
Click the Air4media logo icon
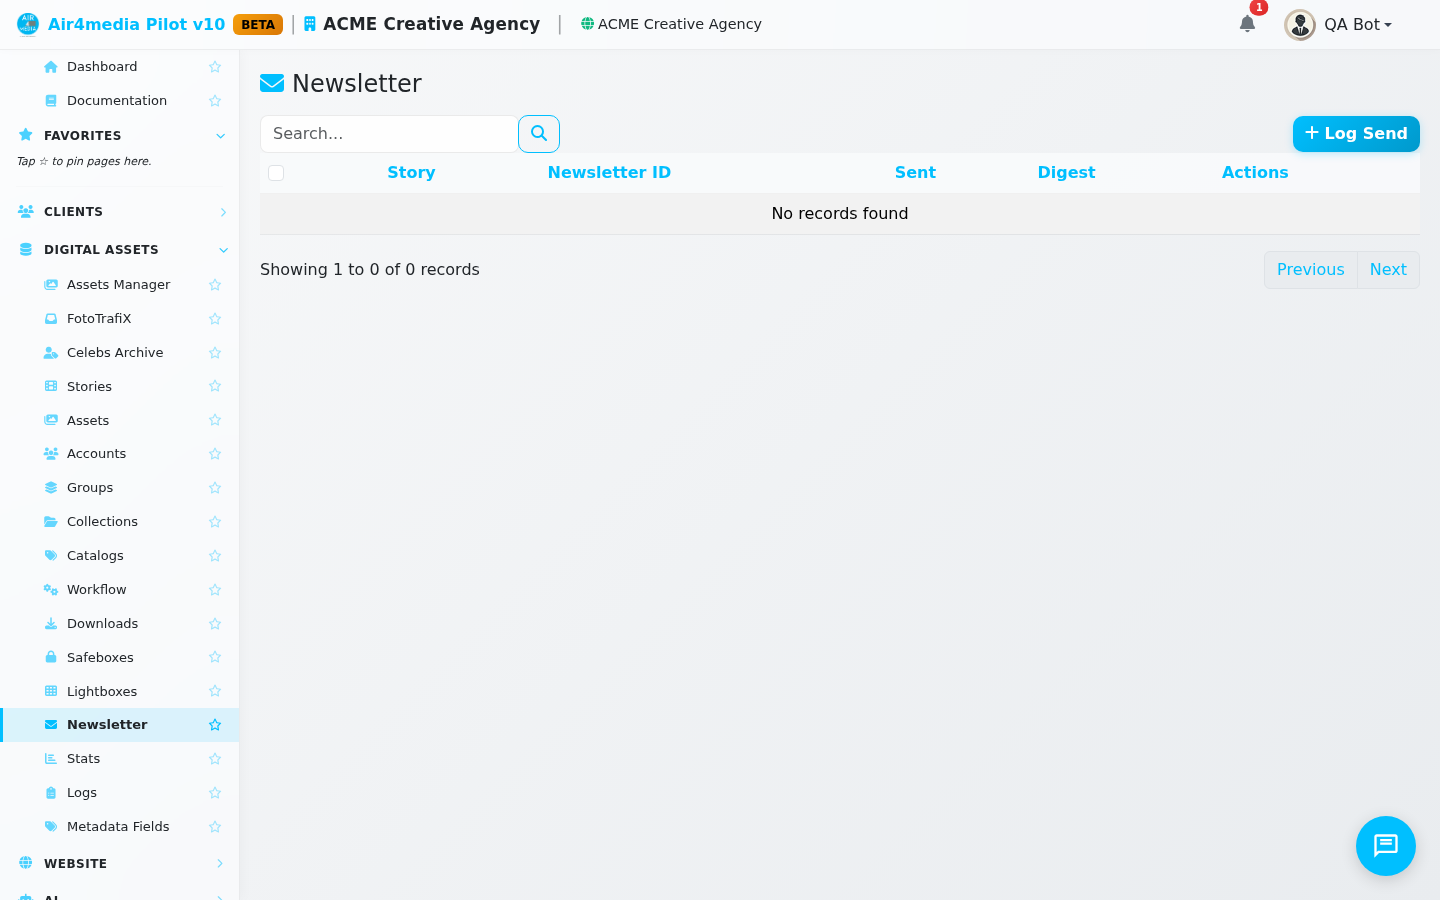click(28, 24)
